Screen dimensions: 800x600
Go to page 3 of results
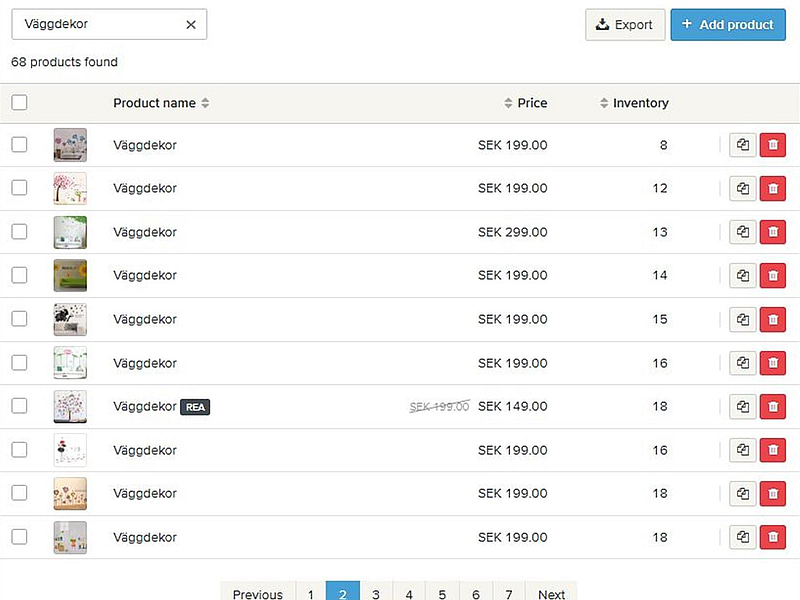[376, 594]
